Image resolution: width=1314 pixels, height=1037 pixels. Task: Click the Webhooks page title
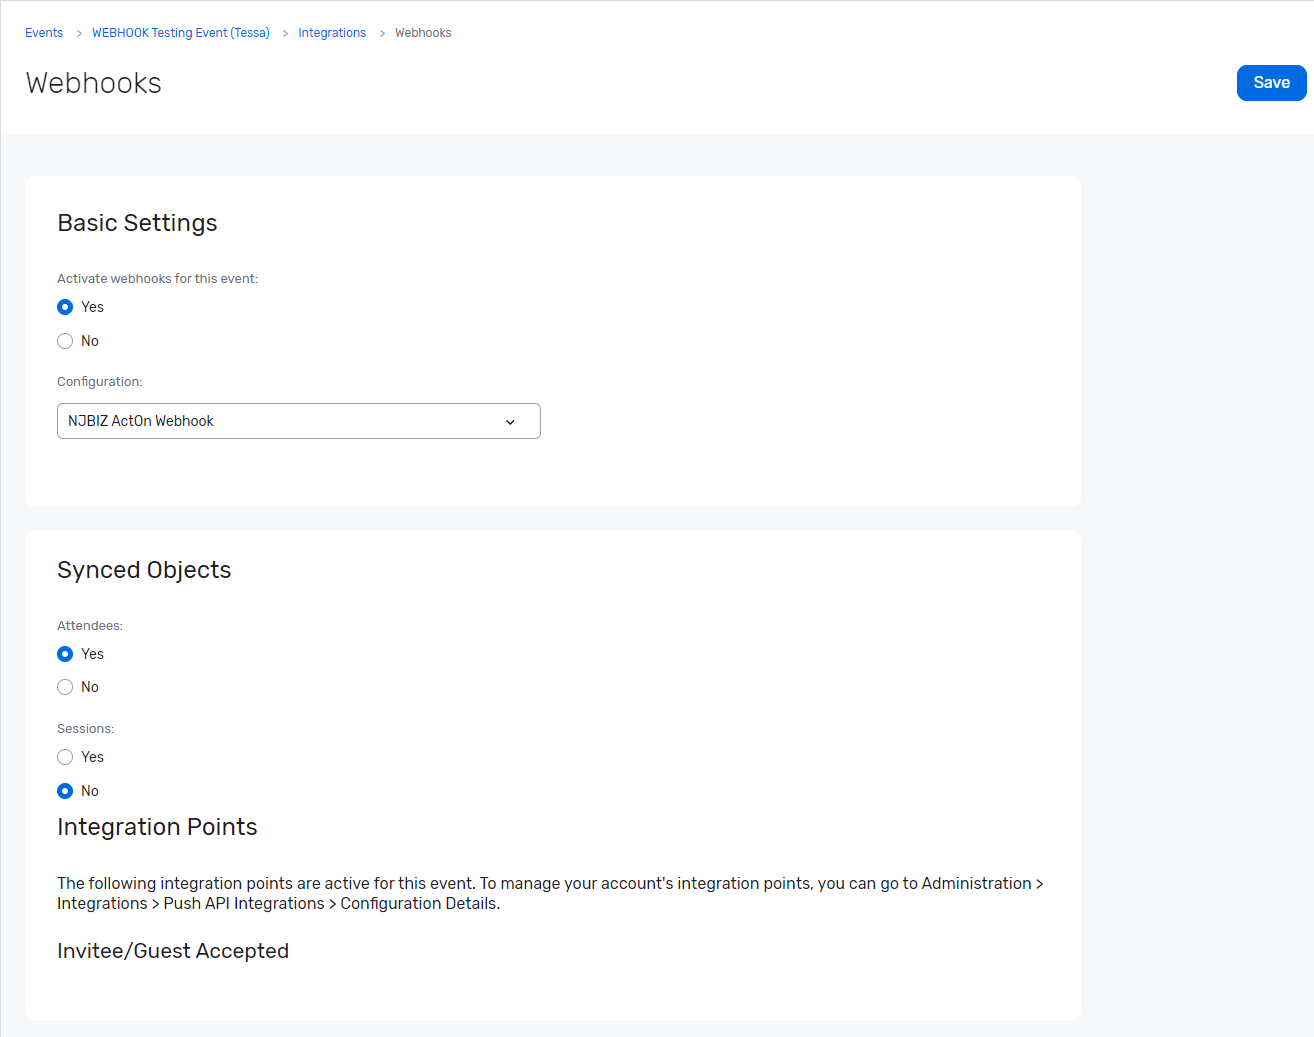[94, 83]
